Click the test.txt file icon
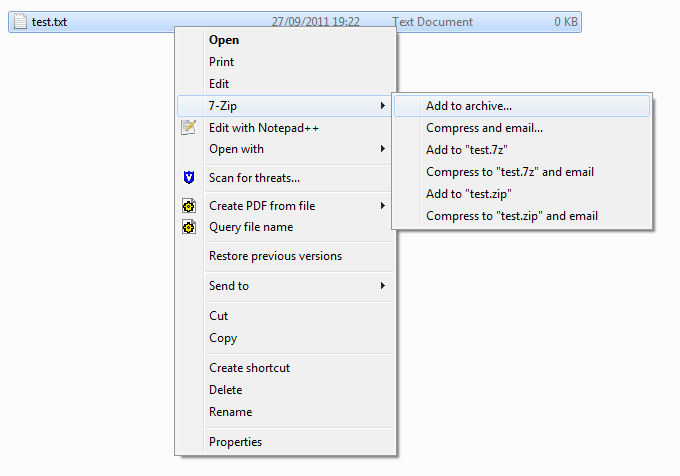 pyautogui.click(x=20, y=22)
